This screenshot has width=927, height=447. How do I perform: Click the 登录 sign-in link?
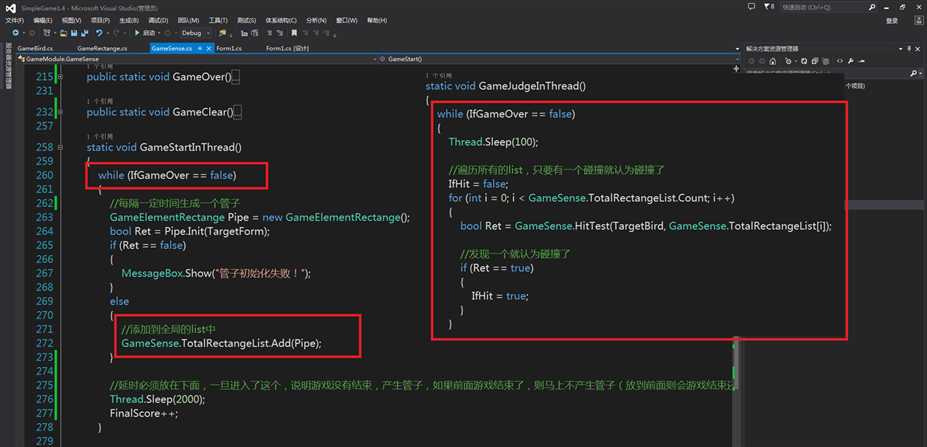[892, 21]
